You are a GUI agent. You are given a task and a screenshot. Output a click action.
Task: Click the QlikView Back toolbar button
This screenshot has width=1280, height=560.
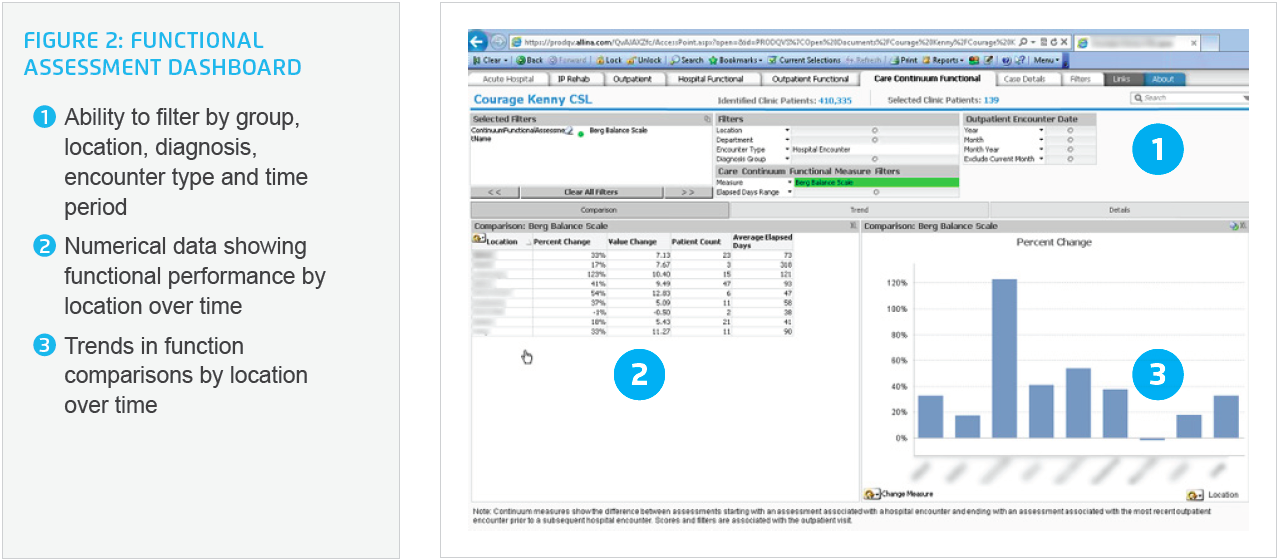pyautogui.click(x=529, y=60)
